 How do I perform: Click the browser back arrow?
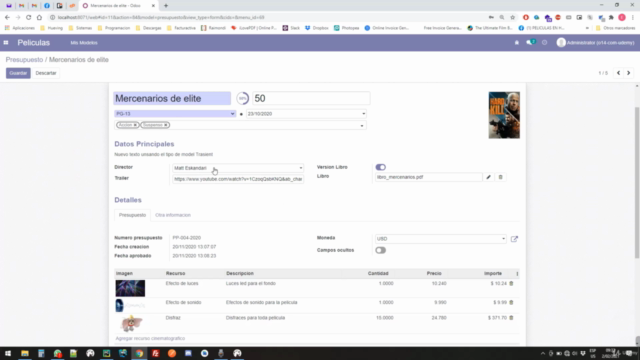pyautogui.click(x=7, y=17)
